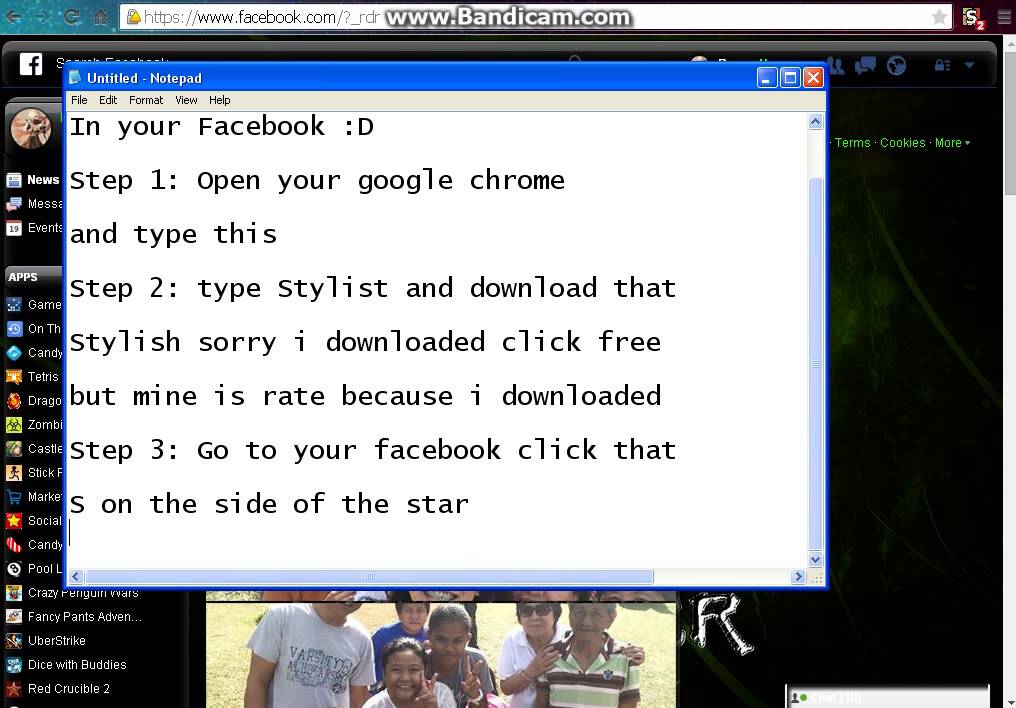Viewport: 1016px width, 708px height.
Task: Click the text 'Step 1: Open your google chrome'
Action: [x=317, y=181]
